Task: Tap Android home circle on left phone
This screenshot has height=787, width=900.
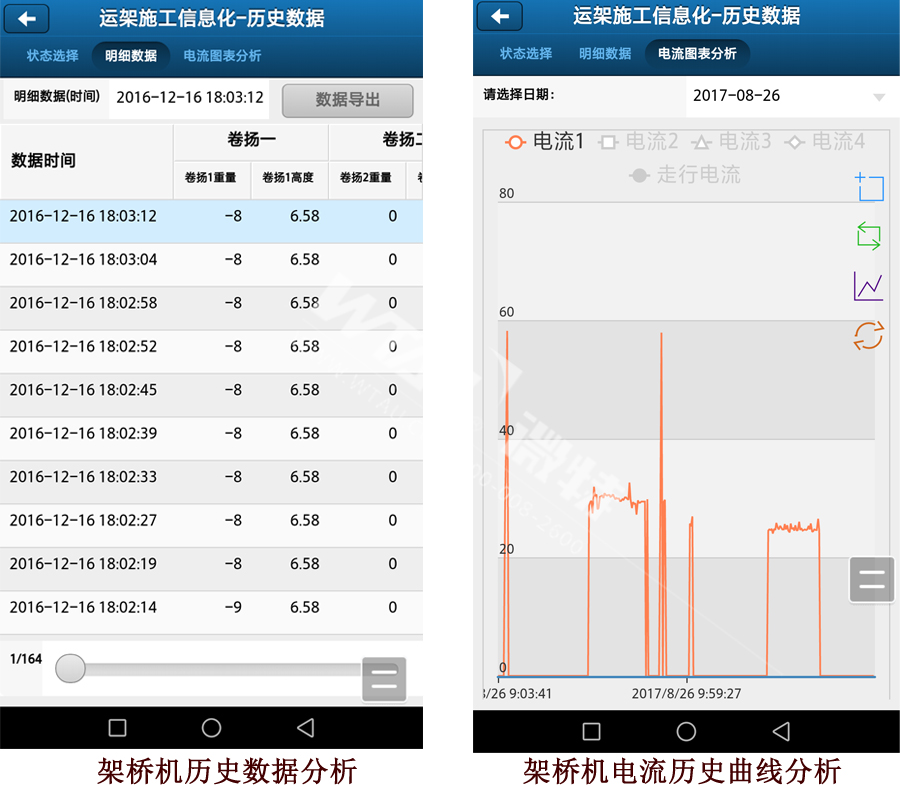Action: (211, 728)
